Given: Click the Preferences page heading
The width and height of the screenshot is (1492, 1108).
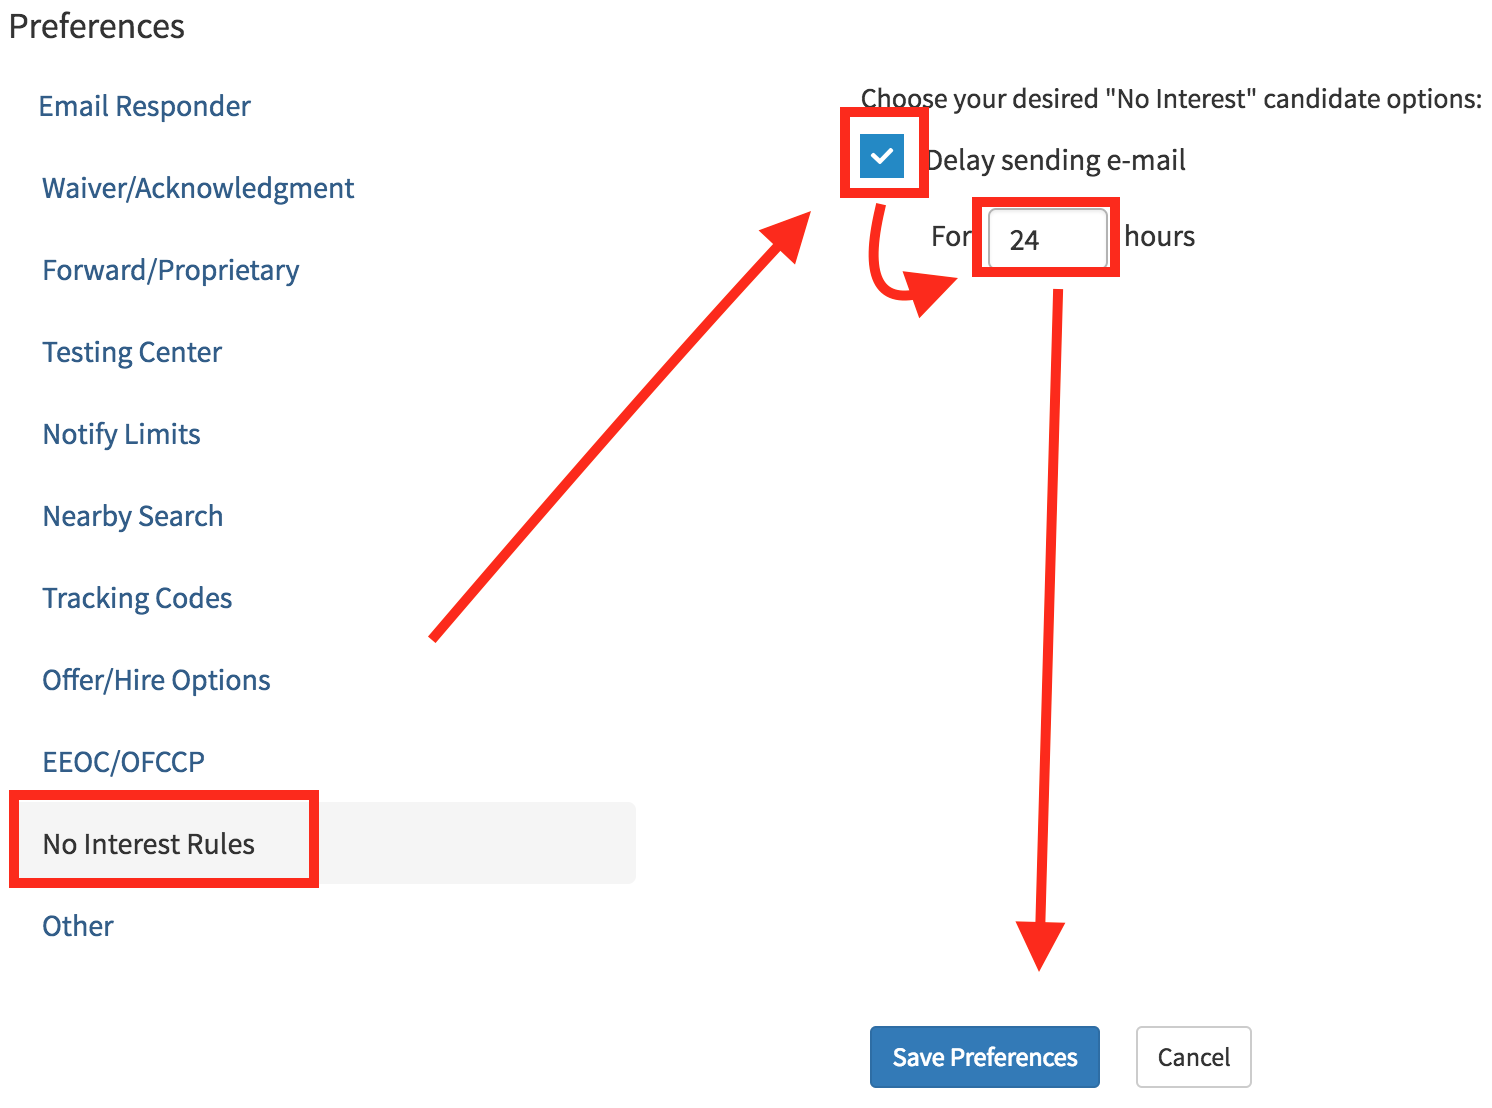Looking at the screenshot, I should point(97,26).
